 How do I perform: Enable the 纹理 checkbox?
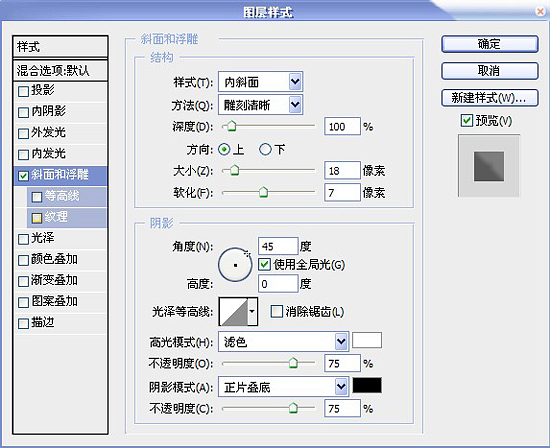(37, 218)
